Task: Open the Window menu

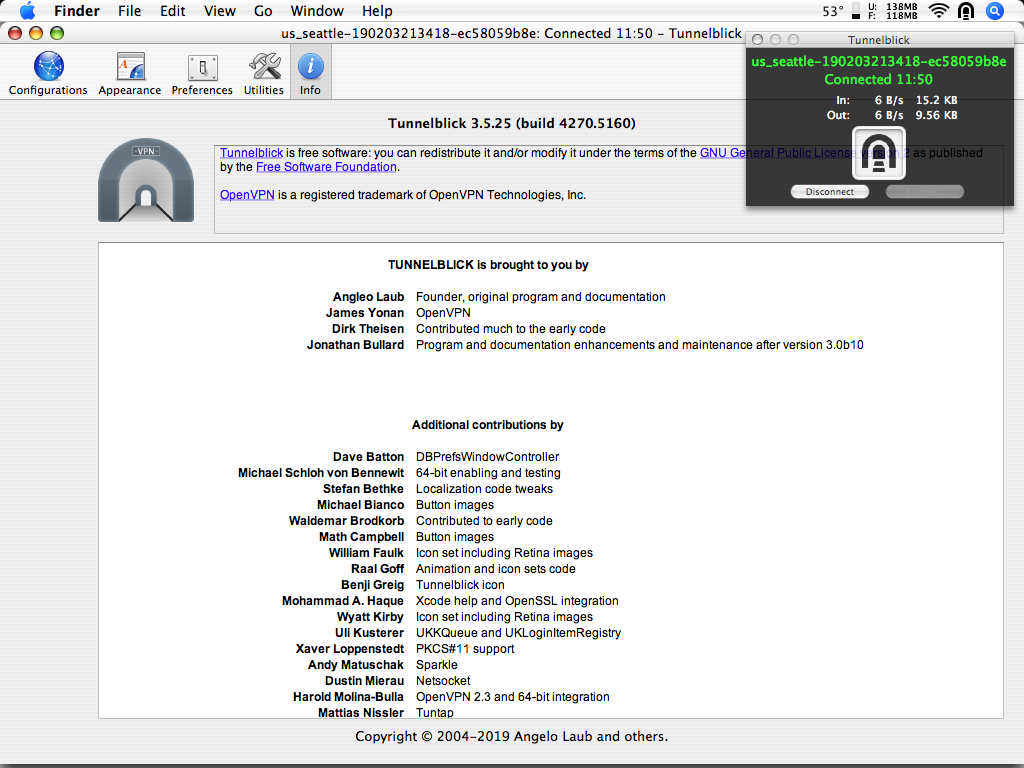Action: (x=317, y=11)
